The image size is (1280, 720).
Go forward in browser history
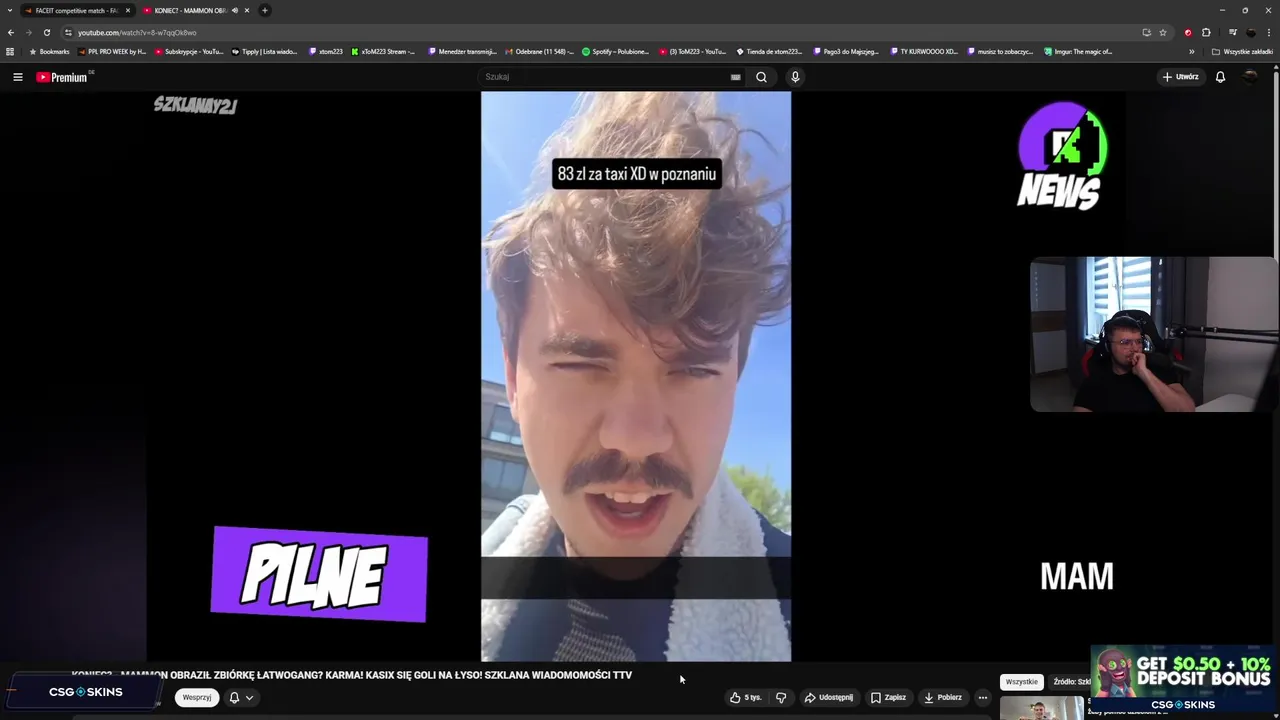pyautogui.click(x=28, y=32)
